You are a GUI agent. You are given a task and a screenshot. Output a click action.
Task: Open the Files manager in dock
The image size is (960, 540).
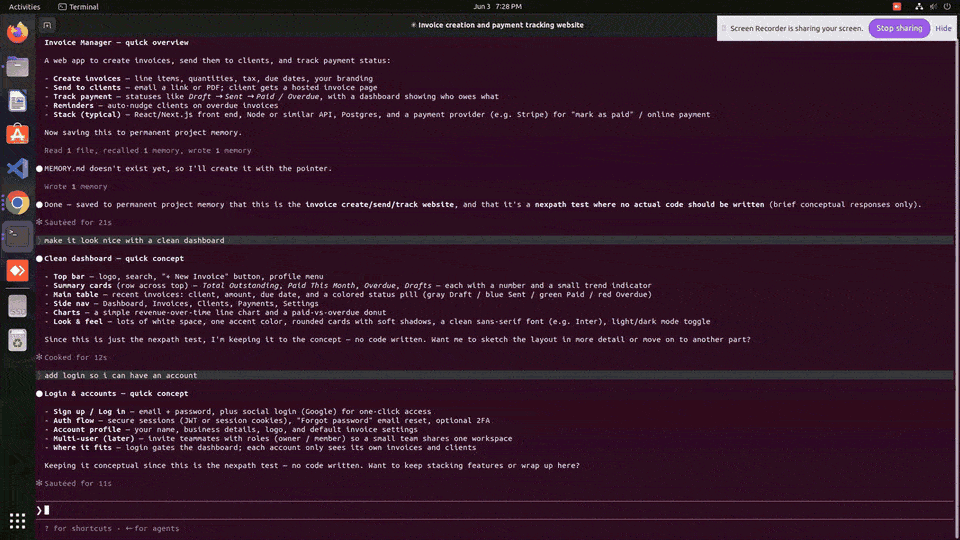point(17,66)
